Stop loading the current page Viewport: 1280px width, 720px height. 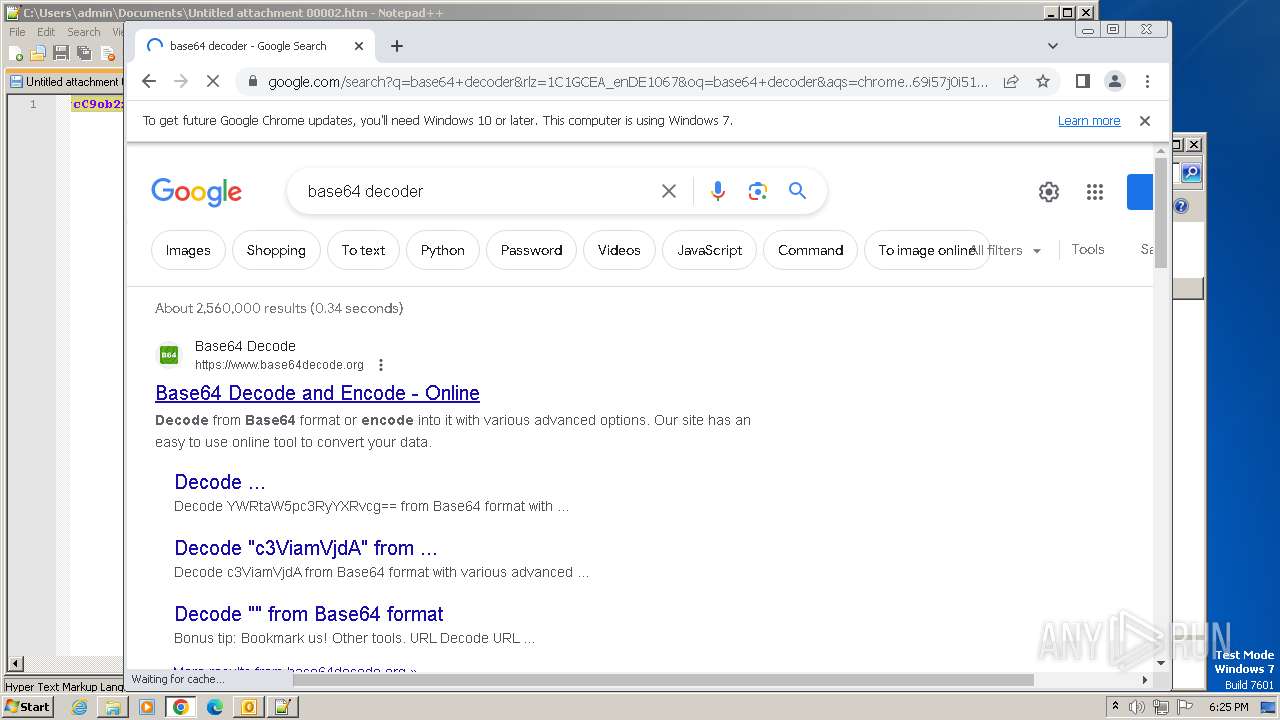click(212, 81)
